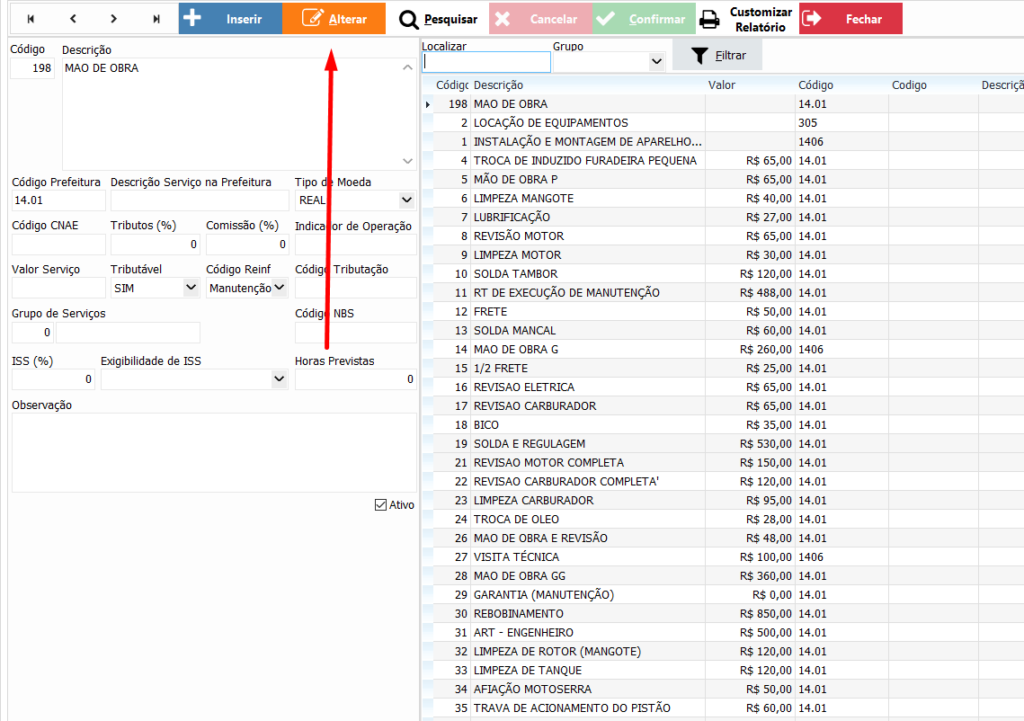Go to next record arrow

(114, 19)
